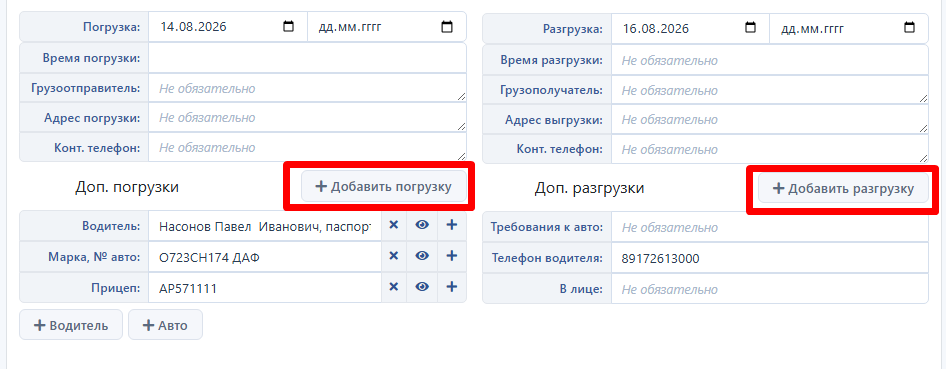Viewport: 946px width, 369px height.
Task: Focus the Адрес выгрузки text area
Action: tap(770, 119)
